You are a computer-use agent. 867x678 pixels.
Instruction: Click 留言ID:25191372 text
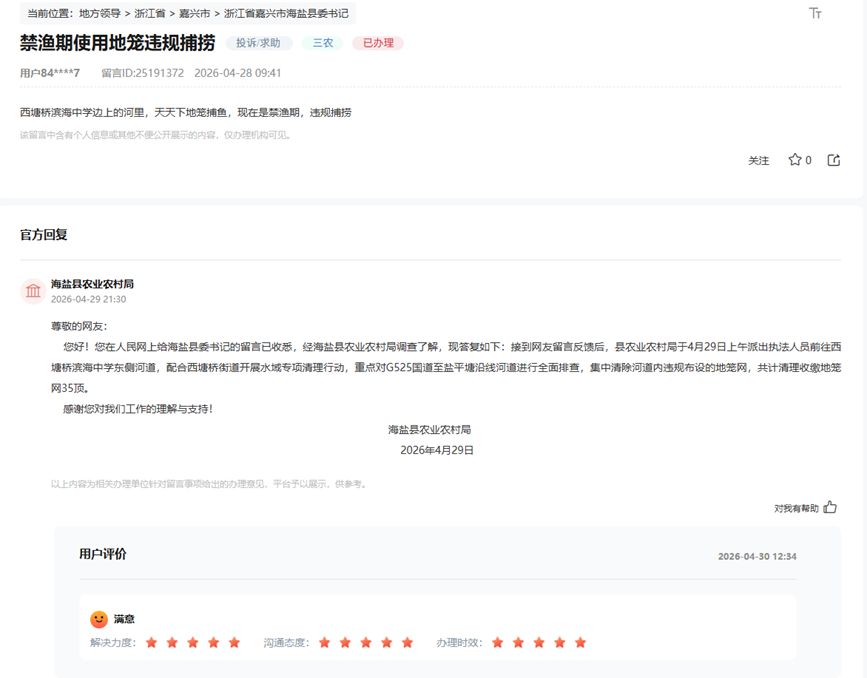point(143,73)
